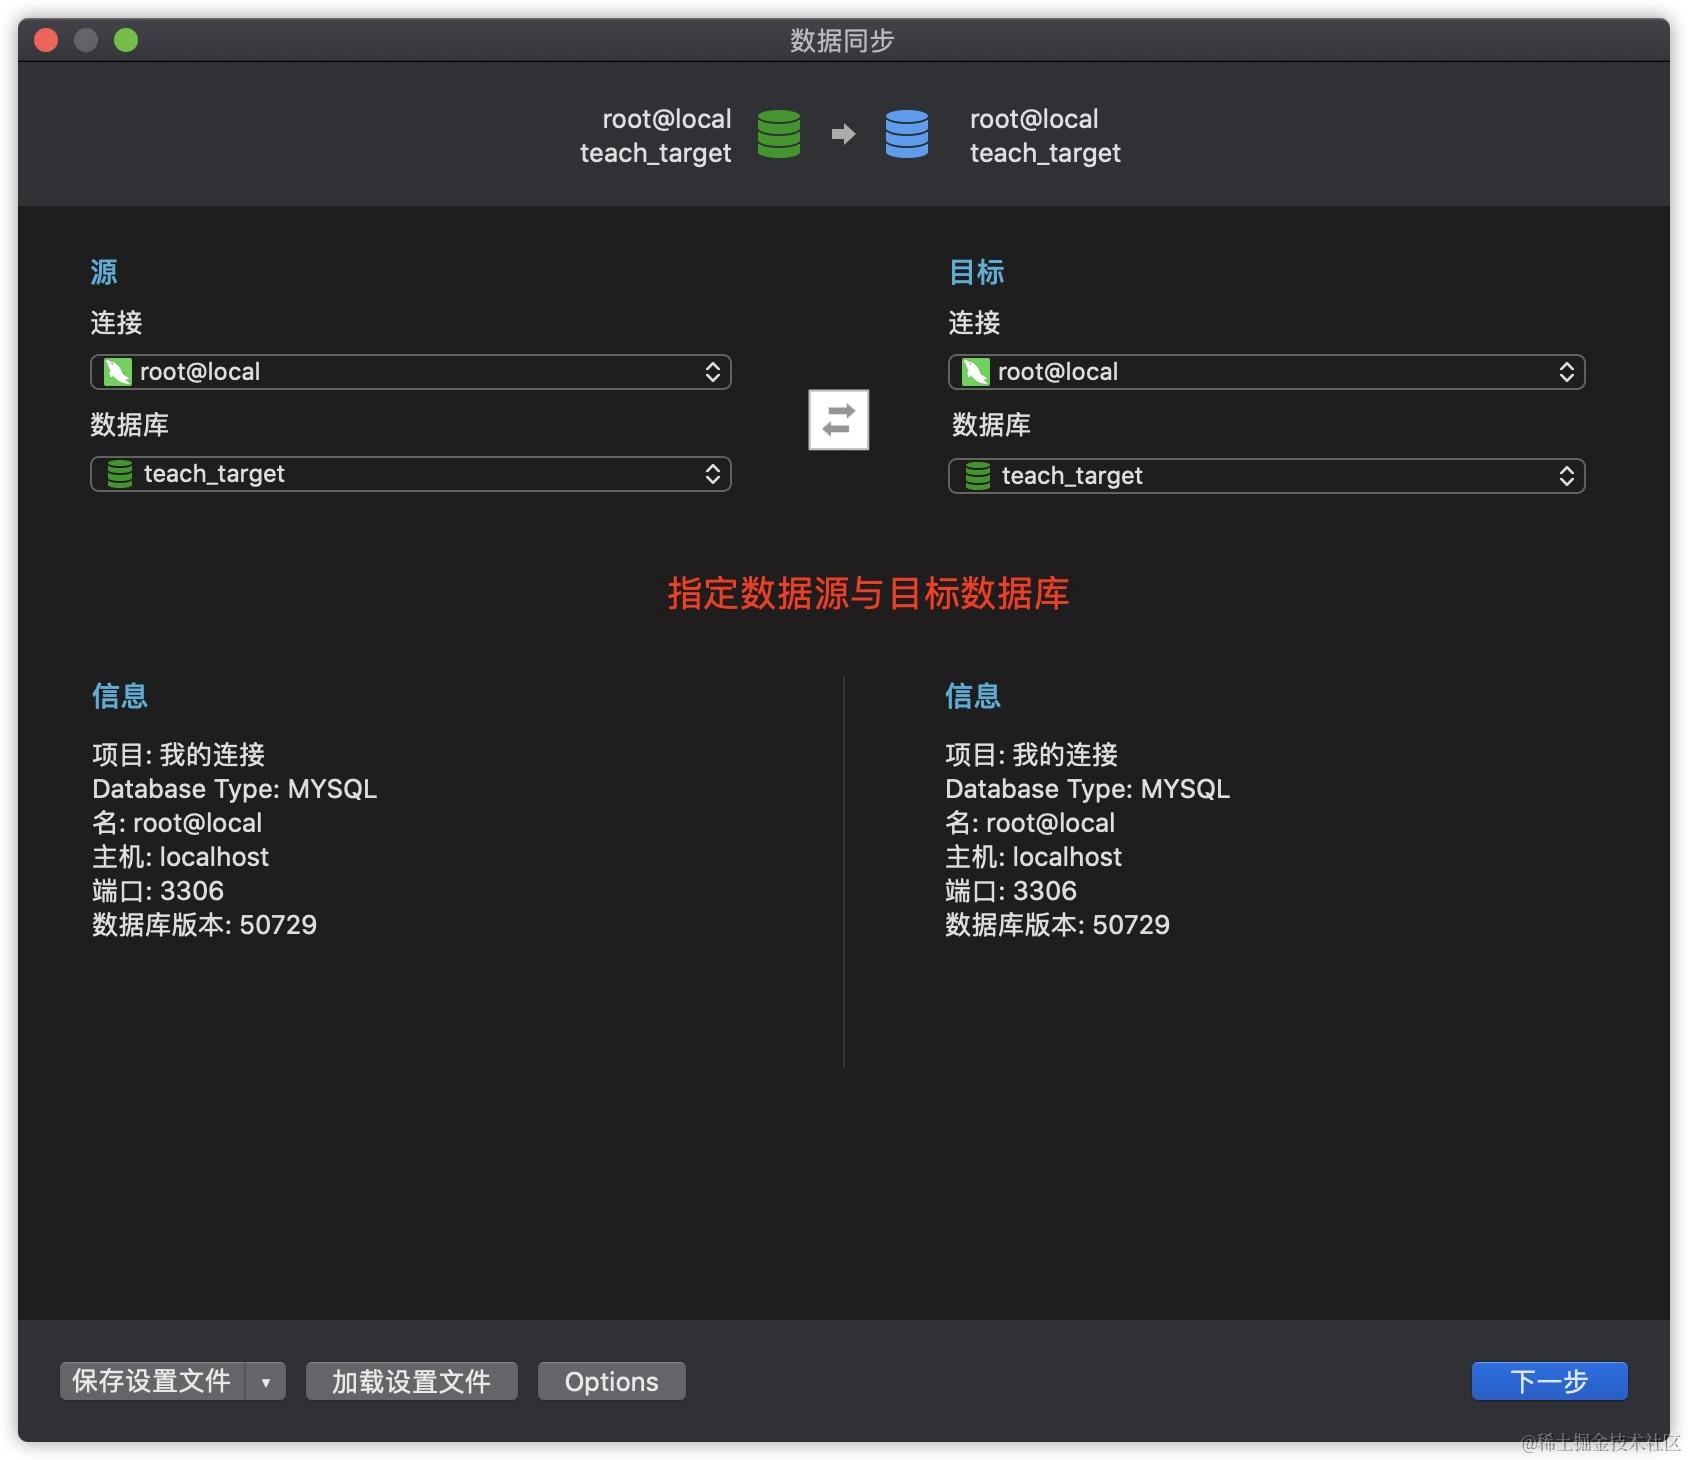Proceed with the 下一步 button
The height and width of the screenshot is (1460, 1688).
(x=1549, y=1381)
